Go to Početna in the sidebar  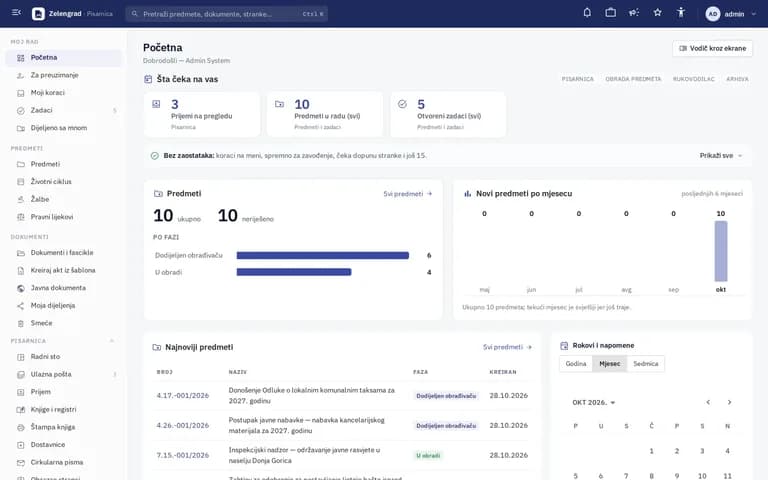64,58
